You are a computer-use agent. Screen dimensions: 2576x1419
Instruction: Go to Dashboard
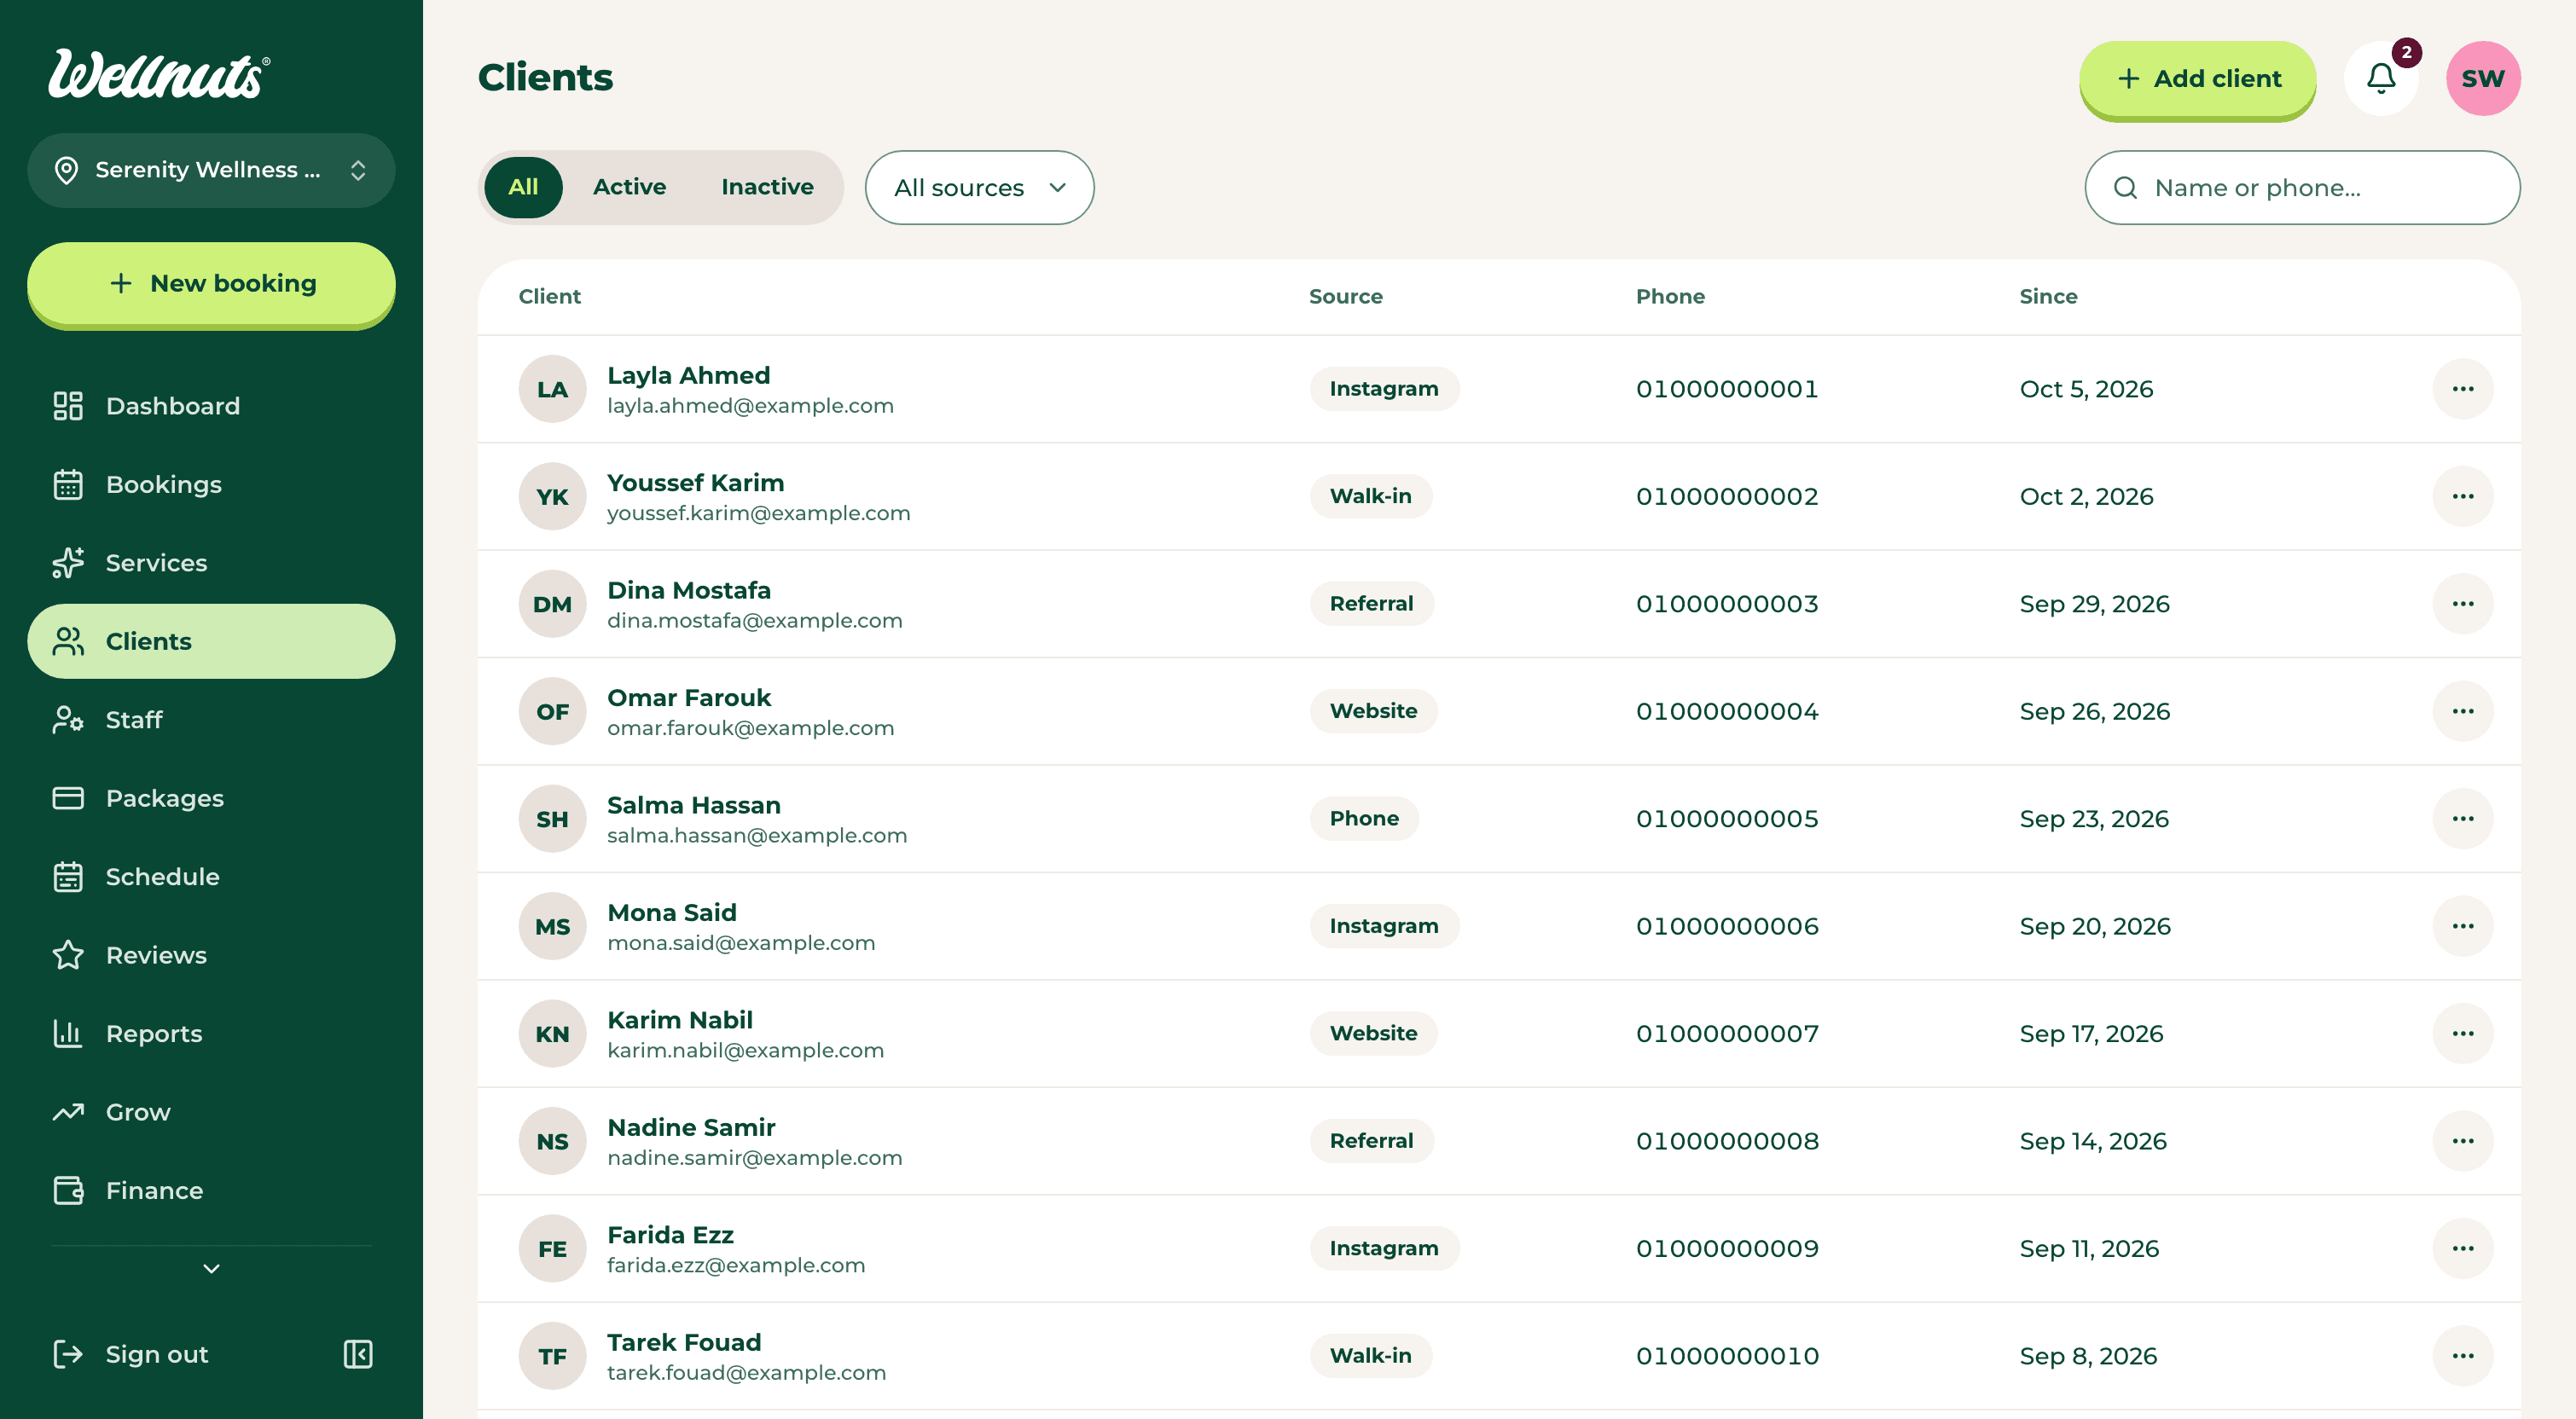point(211,406)
